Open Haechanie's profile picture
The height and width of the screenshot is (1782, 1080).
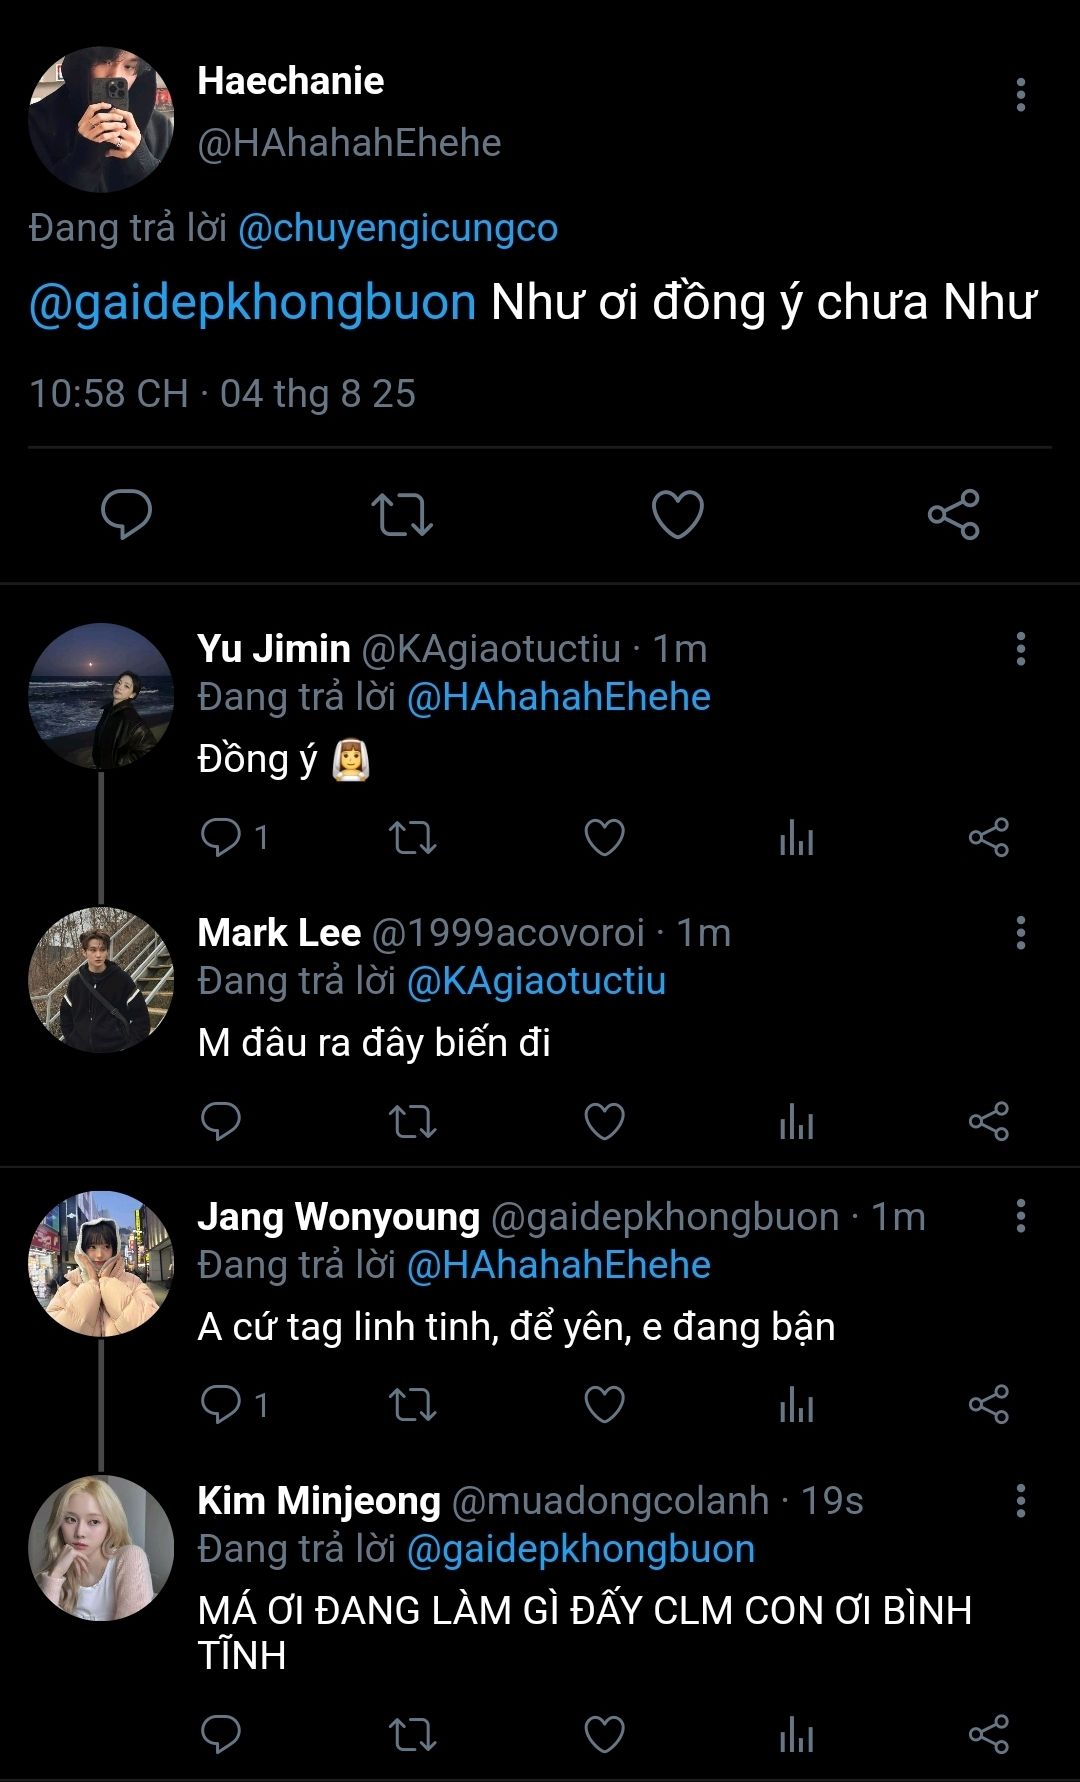101,119
